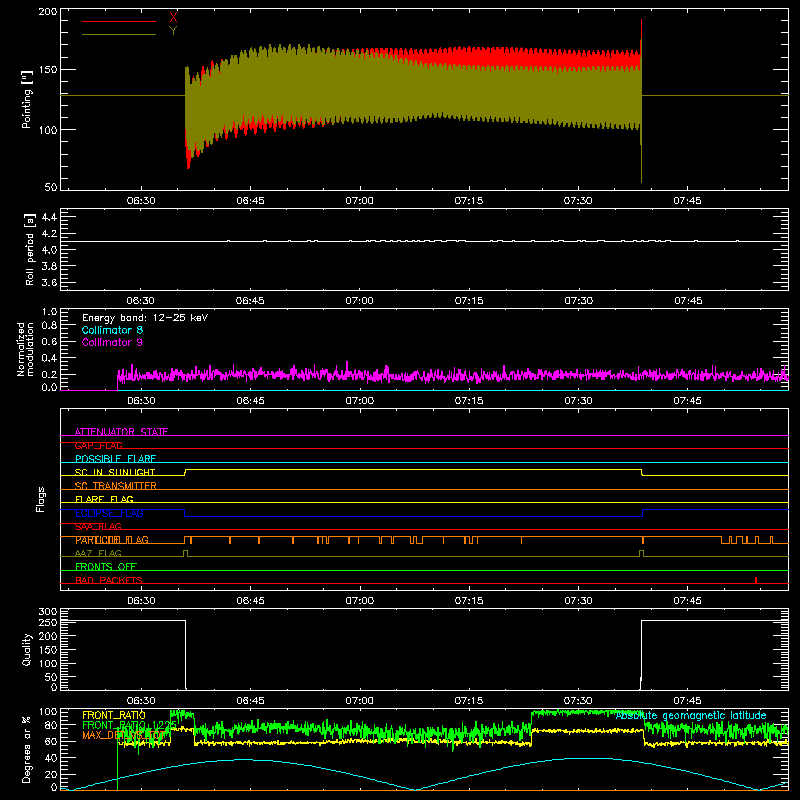Click the blue 'ECLIPSE_FLAG' label

pos(109,513)
